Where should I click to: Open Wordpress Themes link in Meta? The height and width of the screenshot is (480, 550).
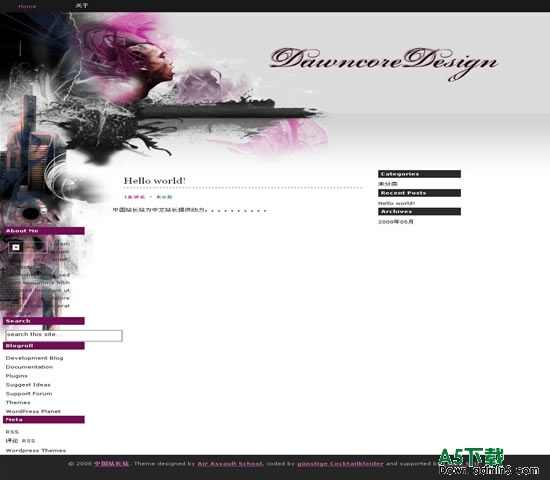click(x=36, y=450)
